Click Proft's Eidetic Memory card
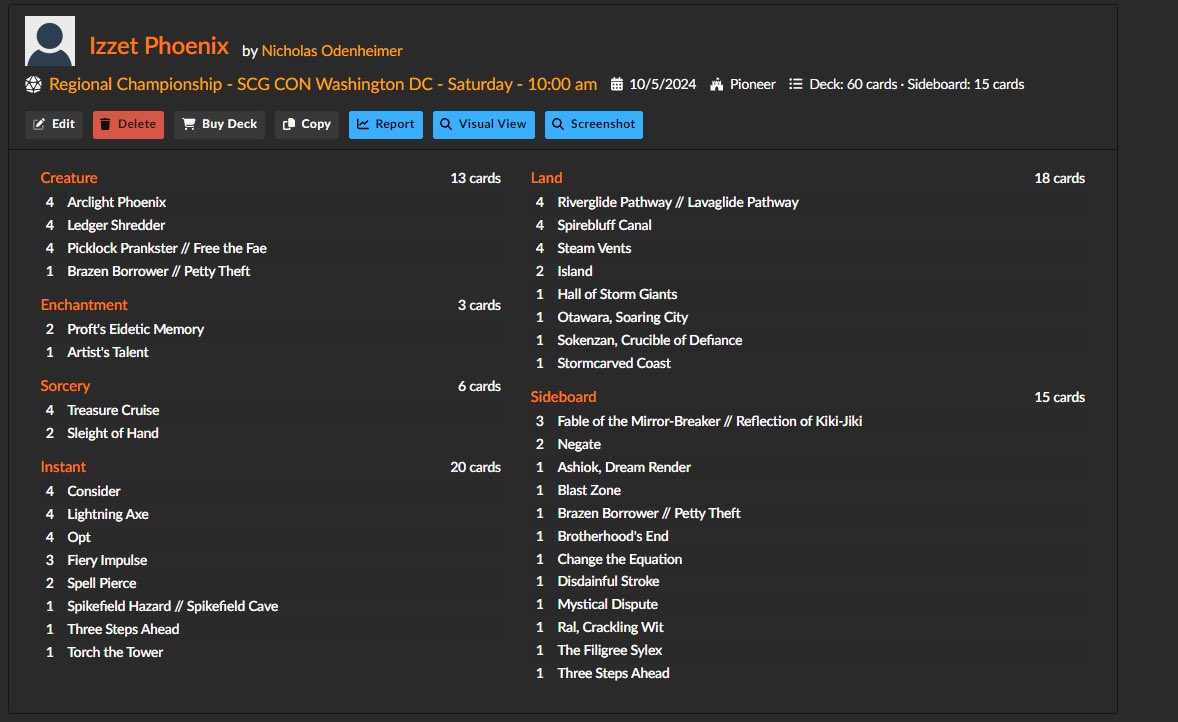Viewport: 1178px width, 722px height. pos(135,329)
